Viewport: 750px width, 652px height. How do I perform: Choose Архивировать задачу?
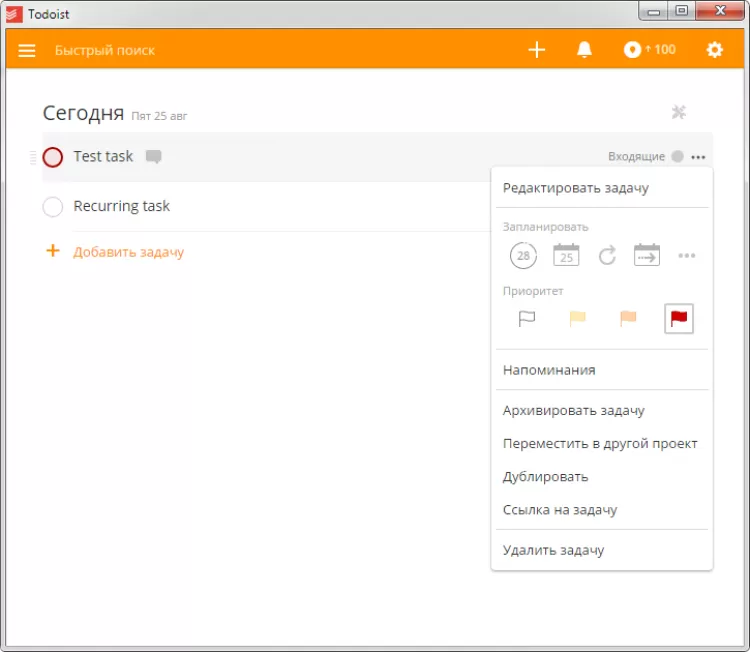(574, 411)
